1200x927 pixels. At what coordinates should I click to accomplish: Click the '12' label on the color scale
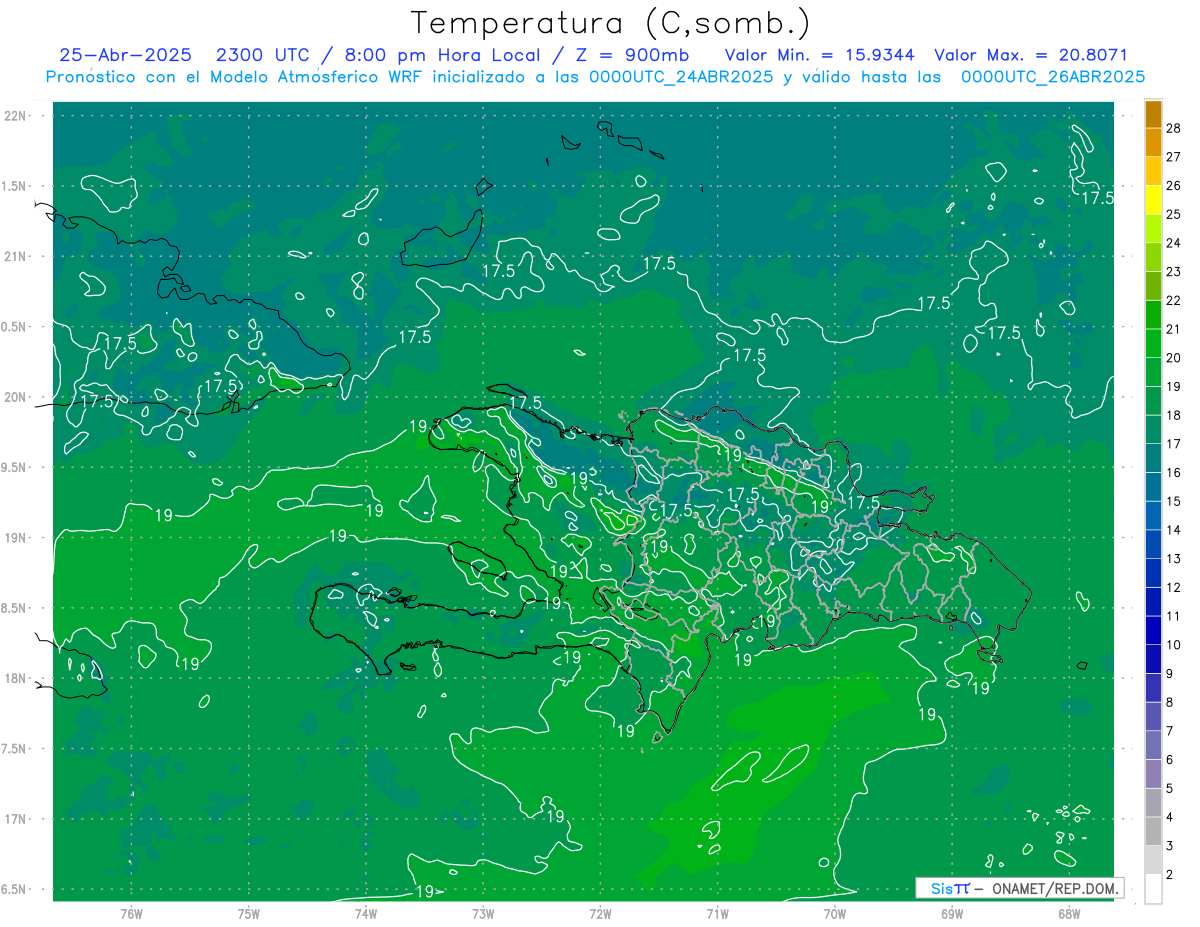pyautogui.click(x=1174, y=587)
